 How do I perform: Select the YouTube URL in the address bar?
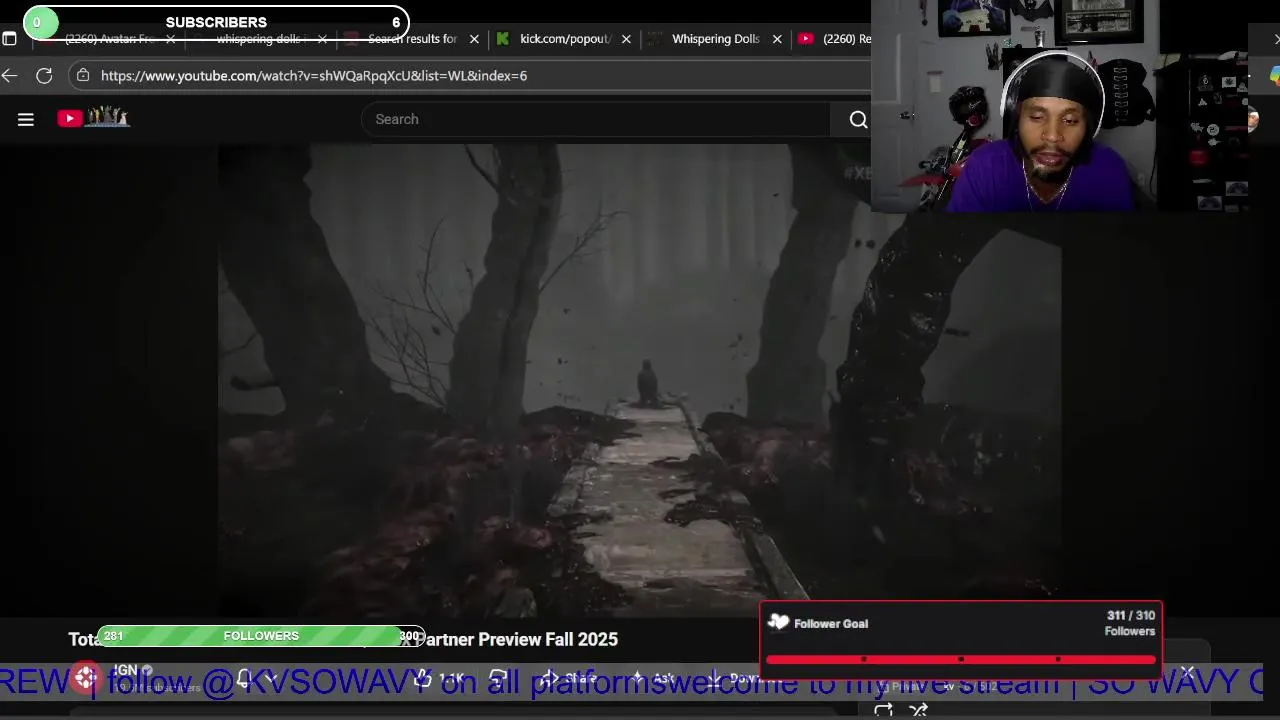click(314, 76)
